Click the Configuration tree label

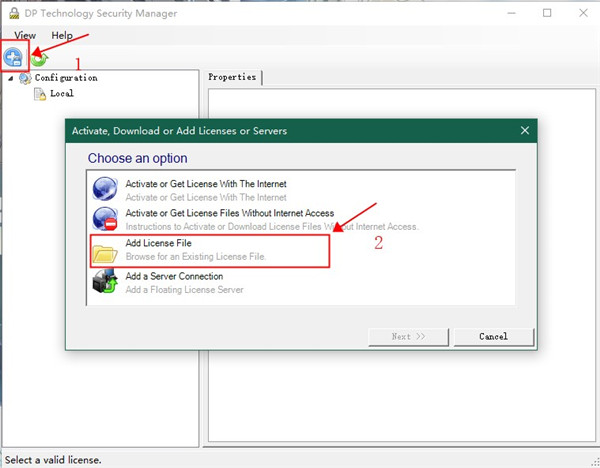point(66,78)
